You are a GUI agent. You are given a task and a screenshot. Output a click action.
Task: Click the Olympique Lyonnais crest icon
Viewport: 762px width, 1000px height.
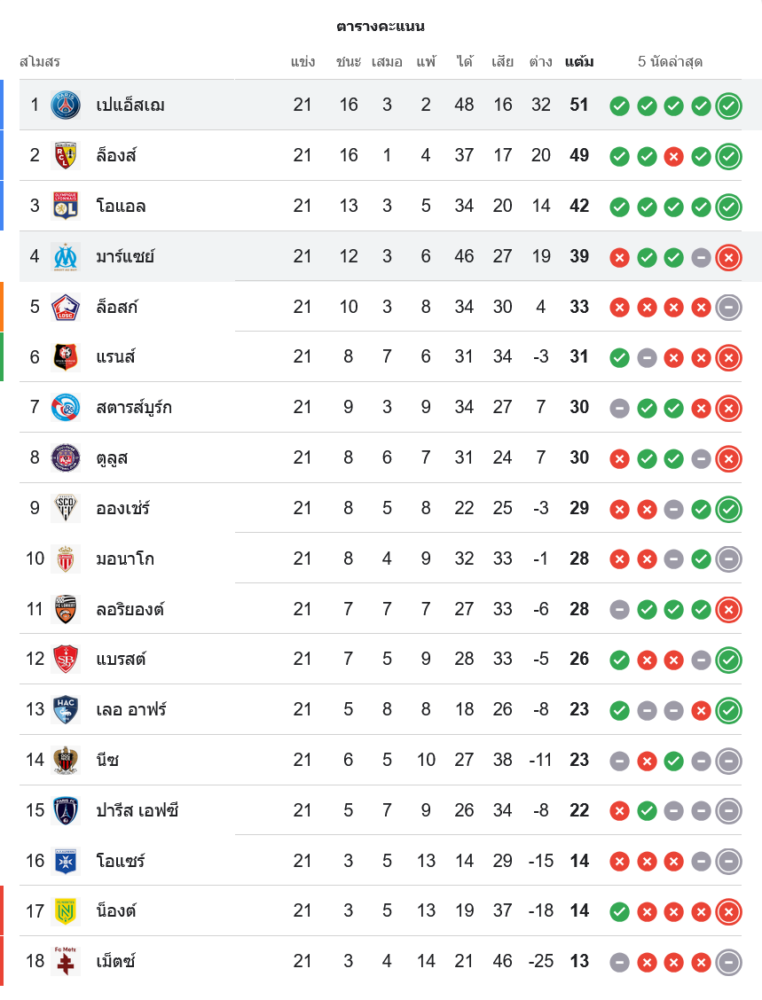(66, 206)
